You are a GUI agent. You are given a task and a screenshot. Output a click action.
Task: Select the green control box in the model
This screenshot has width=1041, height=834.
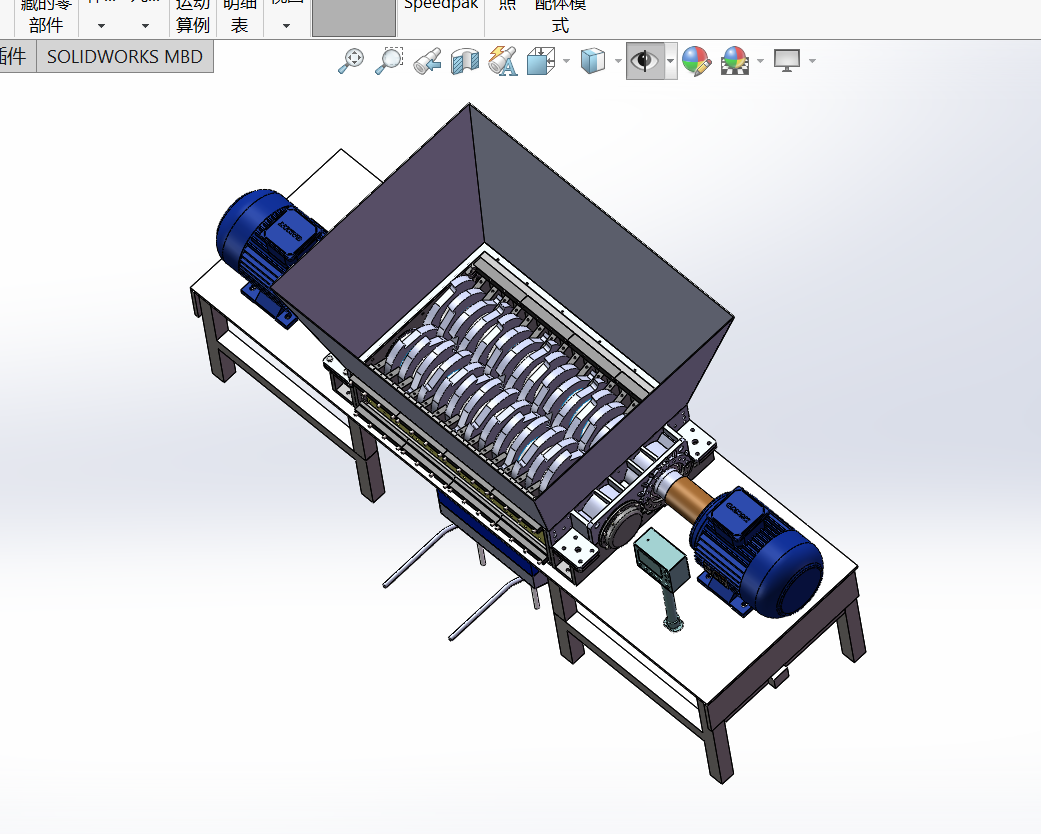pos(661,559)
